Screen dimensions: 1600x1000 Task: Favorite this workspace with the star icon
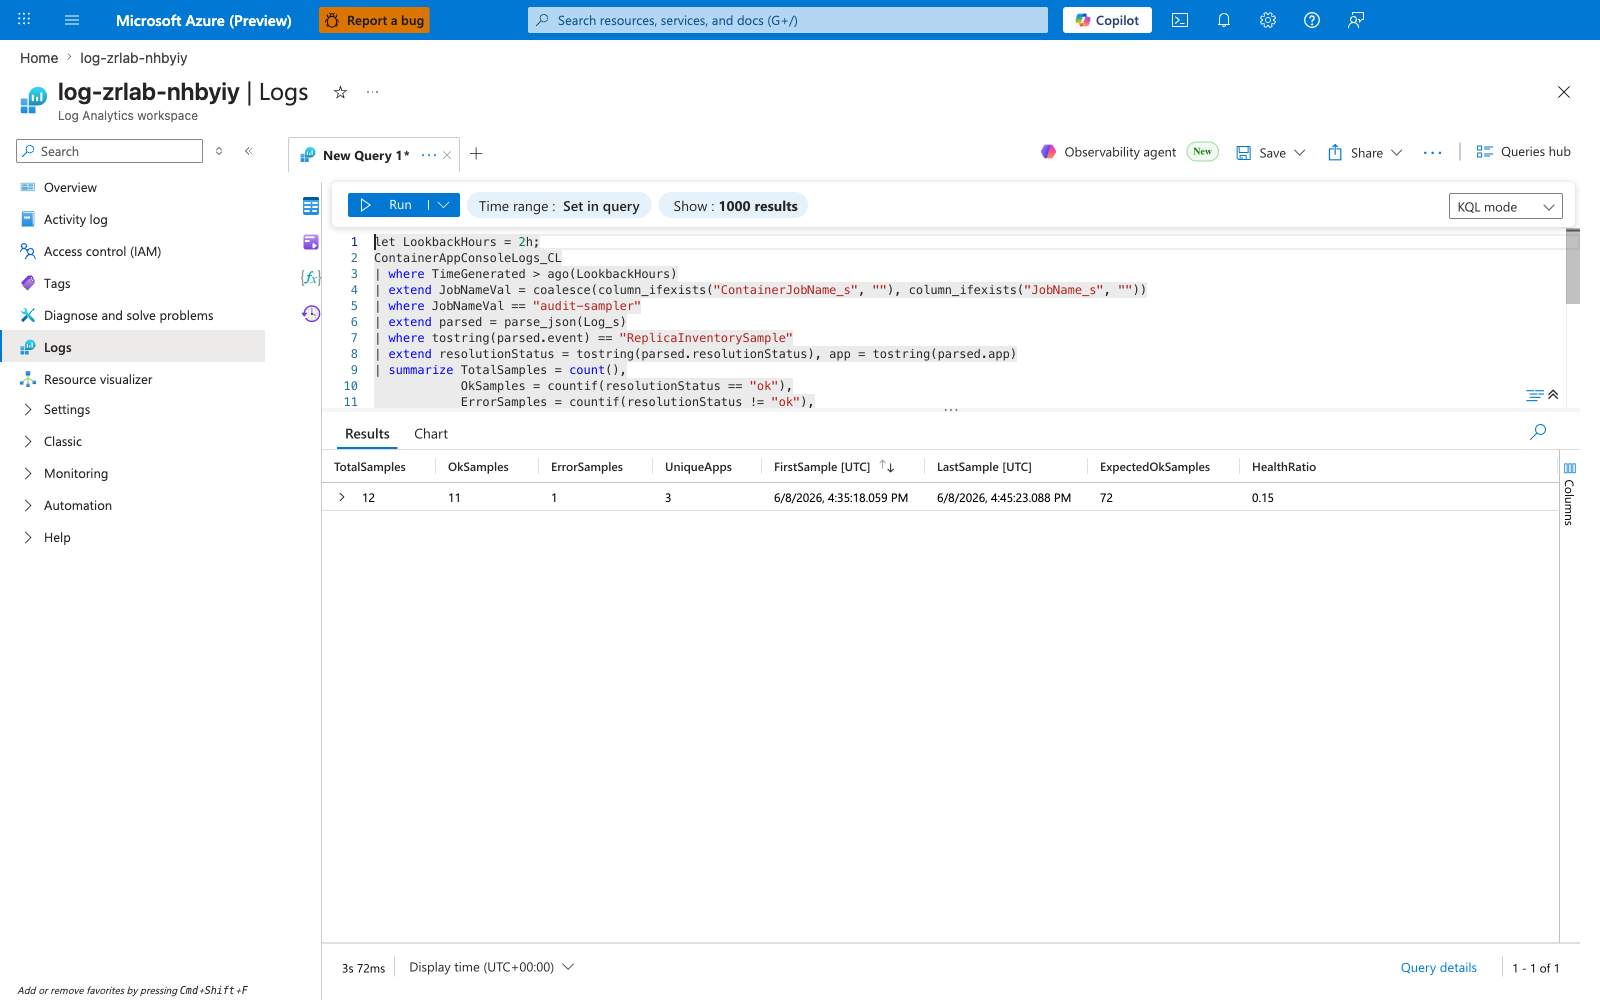[340, 92]
